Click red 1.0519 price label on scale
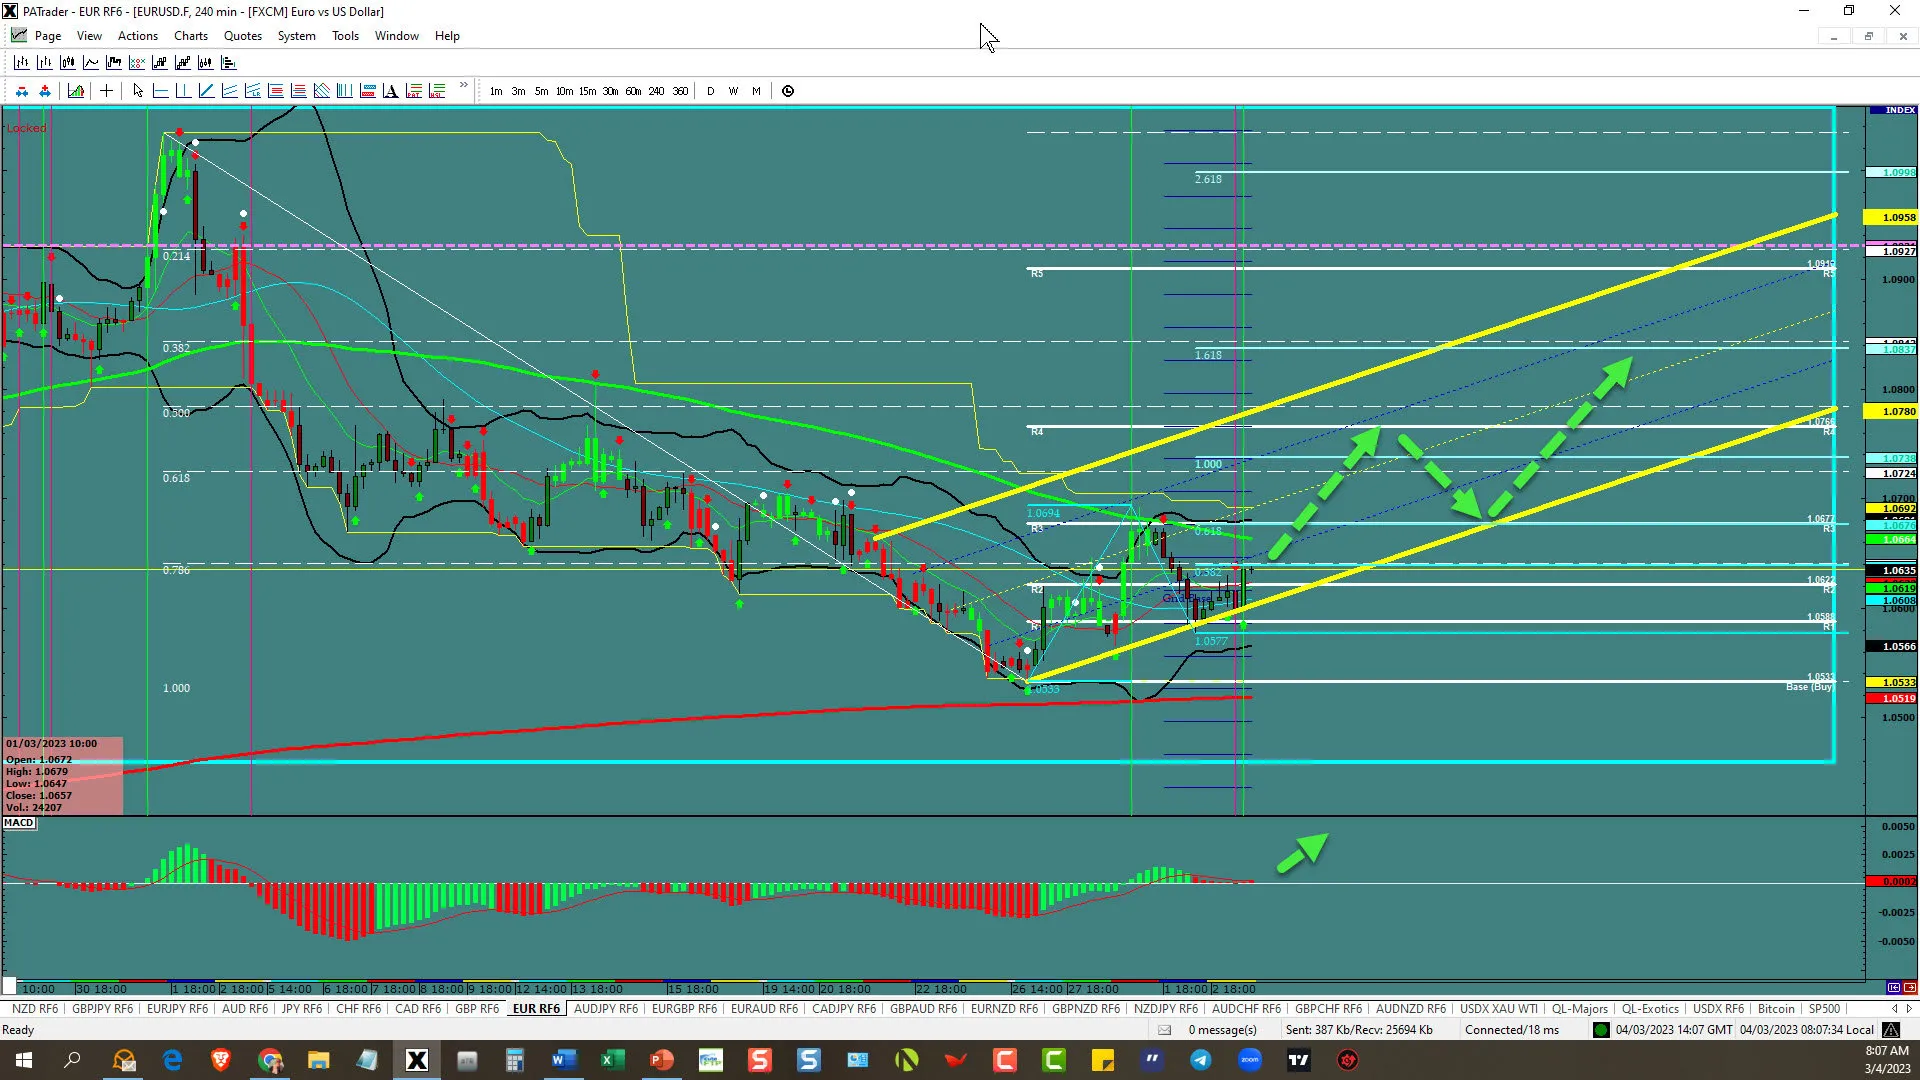 coord(1891,699)
